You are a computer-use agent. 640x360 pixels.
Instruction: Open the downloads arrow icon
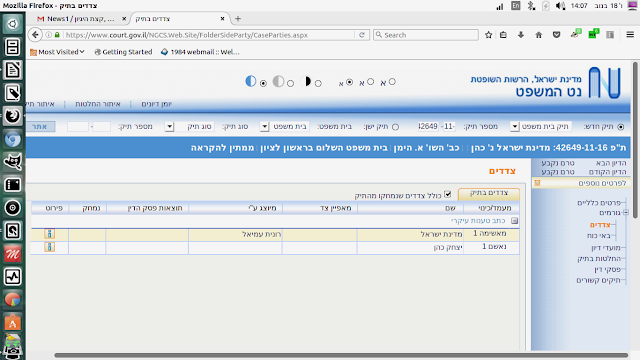point(521,35)
